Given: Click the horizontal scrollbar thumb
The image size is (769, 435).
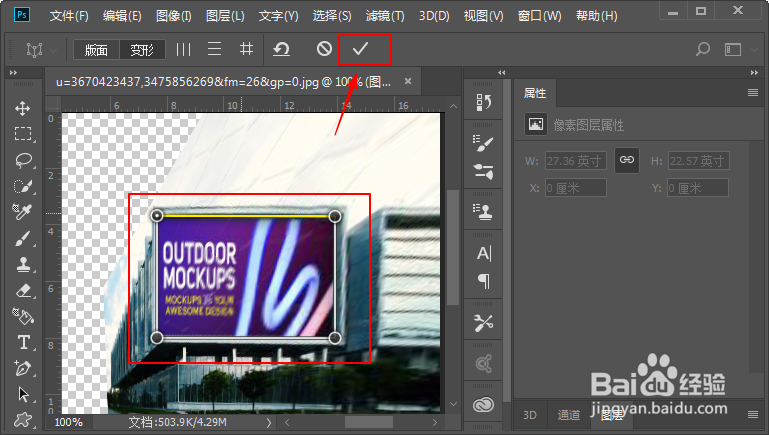Looking at the screenshot, I should 369,422.
